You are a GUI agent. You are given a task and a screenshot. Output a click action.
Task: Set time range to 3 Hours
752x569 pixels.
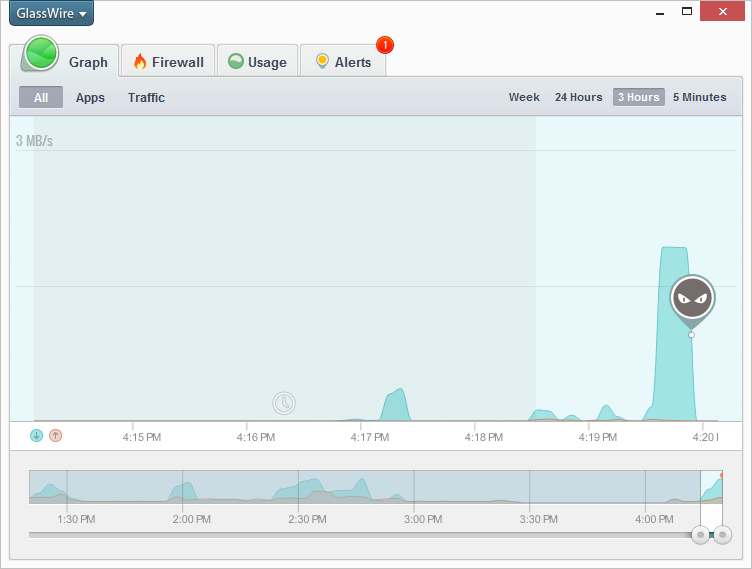(638, 97)
